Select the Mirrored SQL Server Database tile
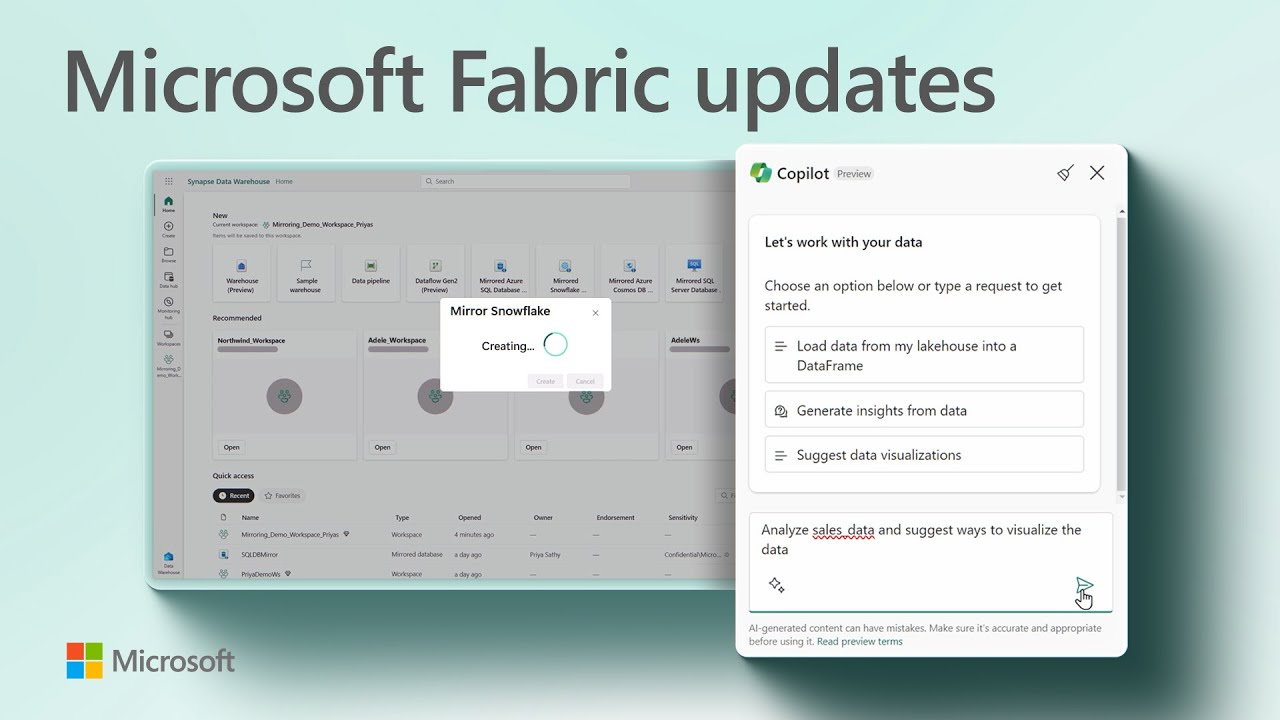This screenshot has width=1280, height=720. coord(694,273)
